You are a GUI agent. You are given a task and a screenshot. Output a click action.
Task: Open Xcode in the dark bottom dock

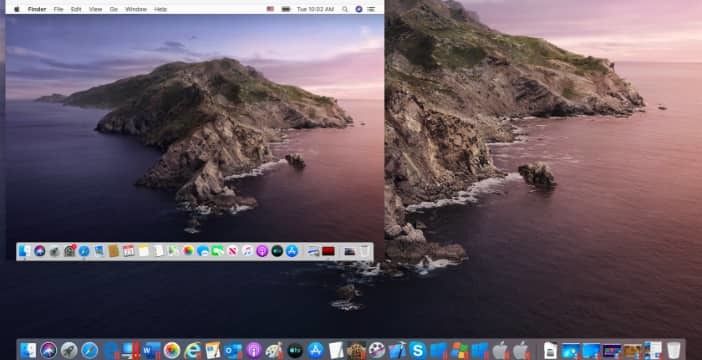[x=397, y=350]
